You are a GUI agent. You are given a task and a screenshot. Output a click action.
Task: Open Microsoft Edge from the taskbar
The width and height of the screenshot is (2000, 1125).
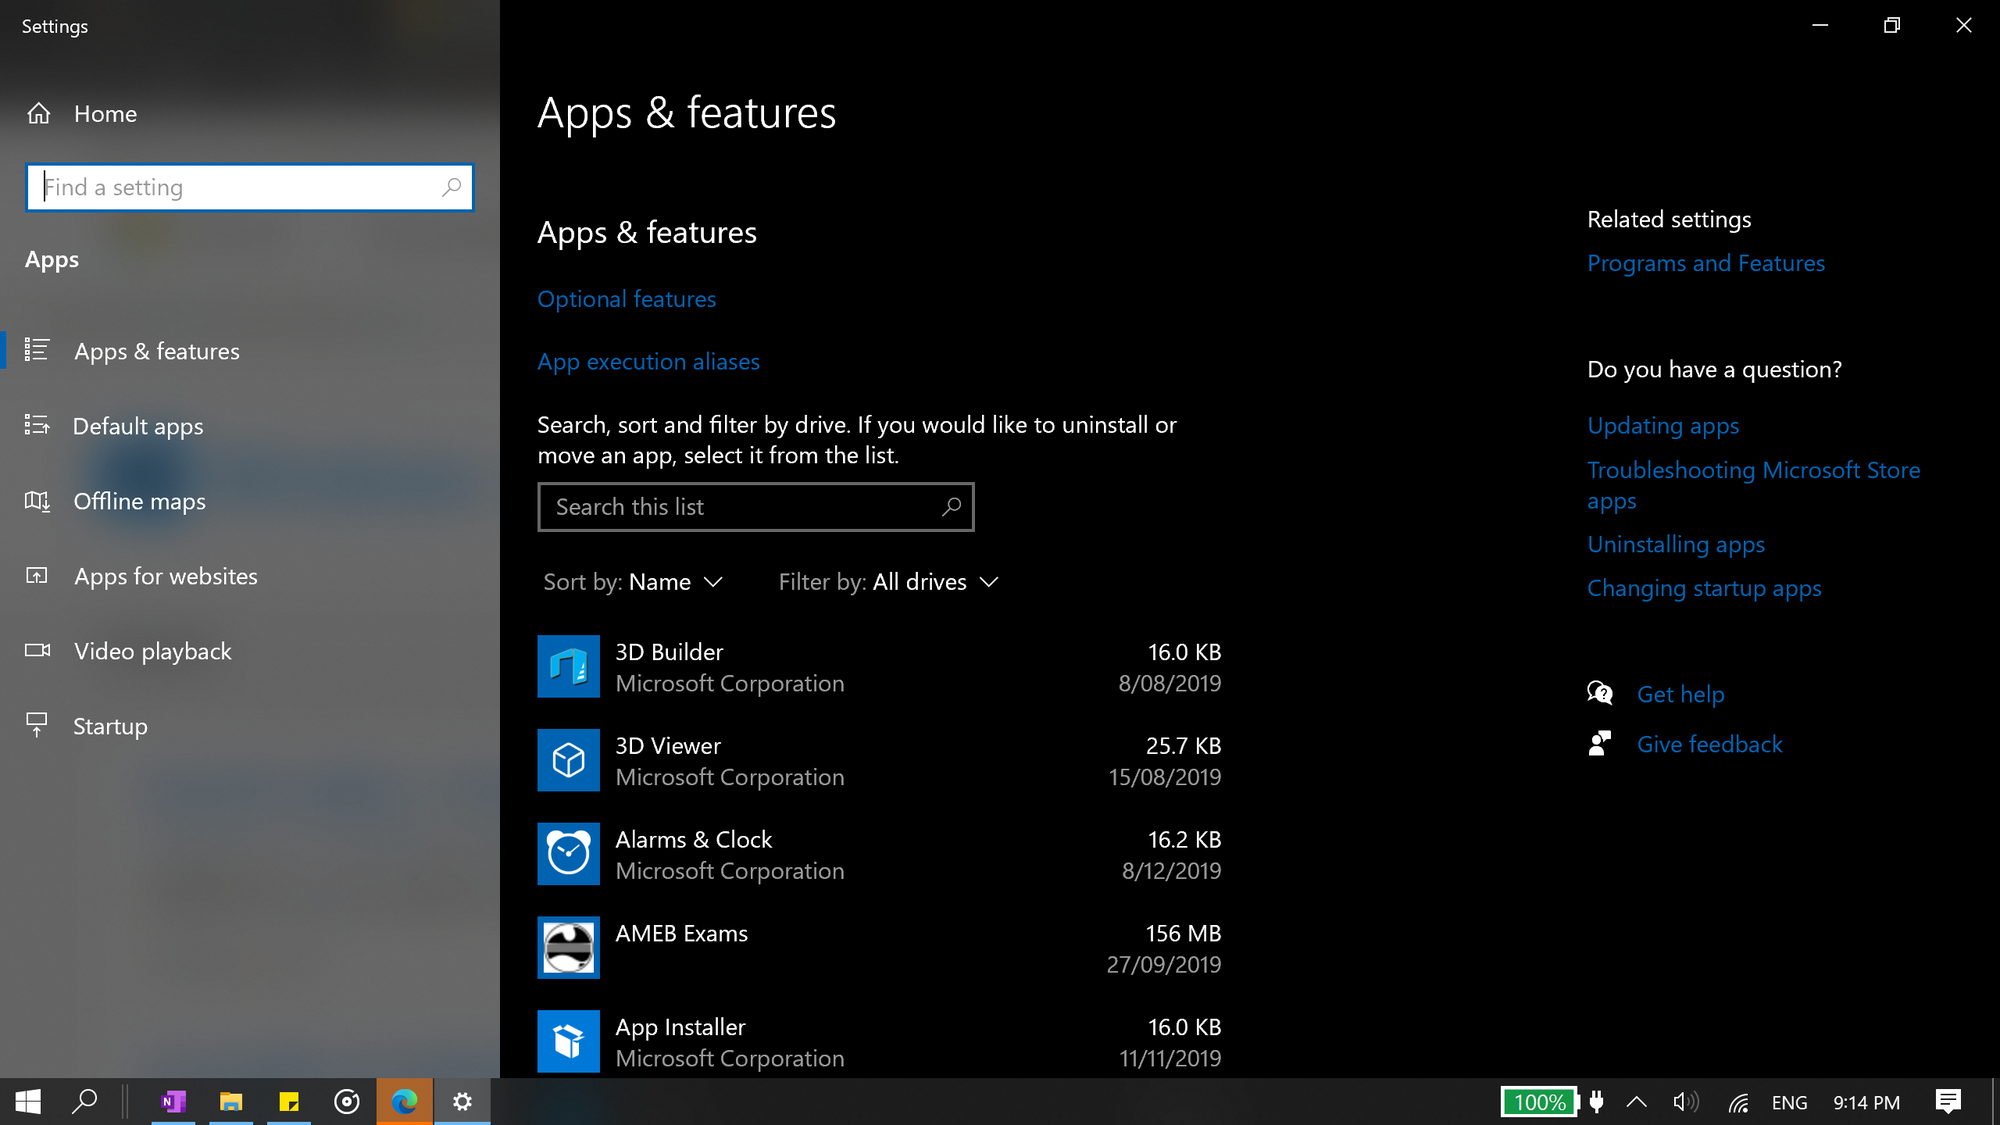pyautogui.click(x=404, y=1101)
